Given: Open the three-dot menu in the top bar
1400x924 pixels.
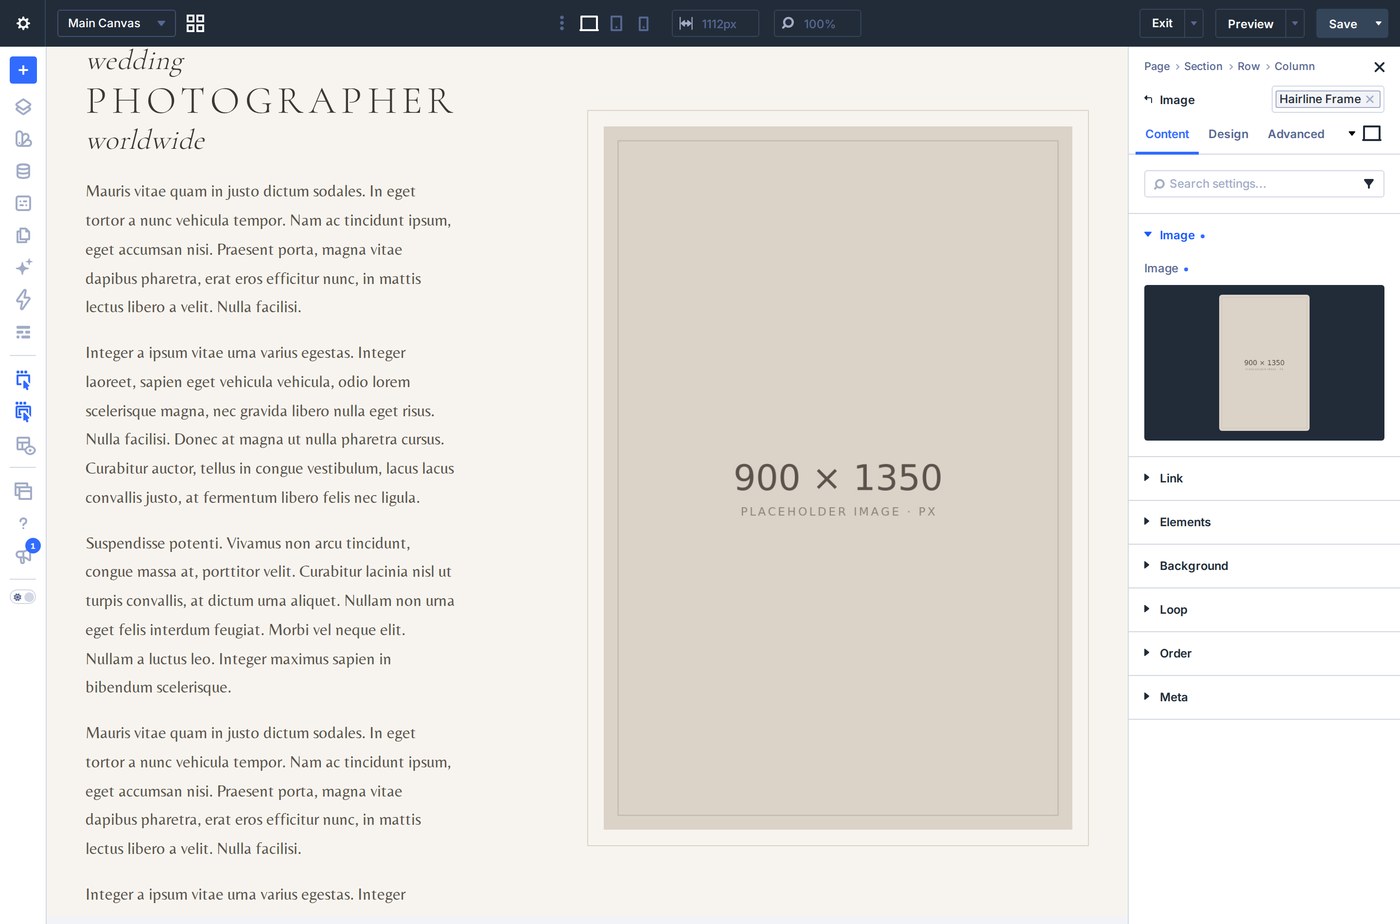Looking at the screenshot, I should [561, 23].
